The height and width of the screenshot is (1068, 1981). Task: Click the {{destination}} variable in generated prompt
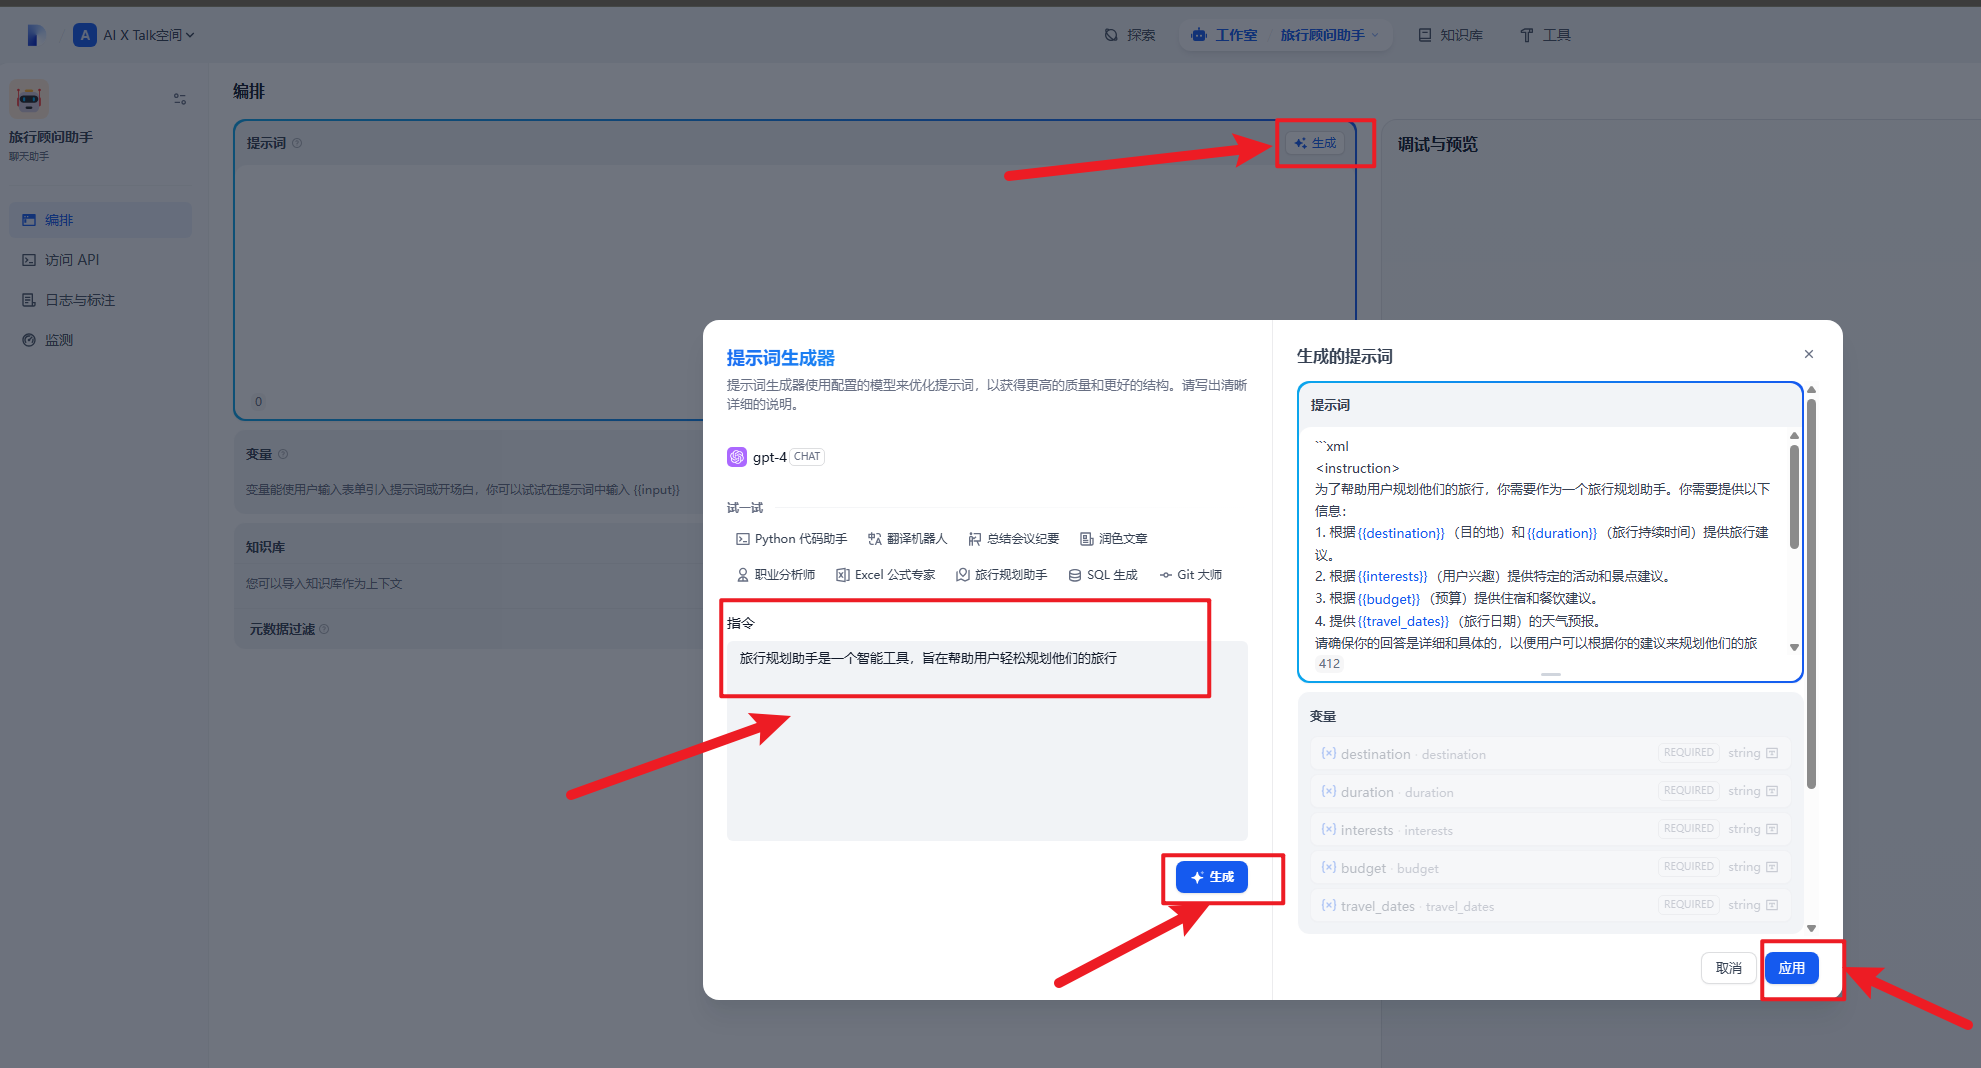coord(1401,533)
